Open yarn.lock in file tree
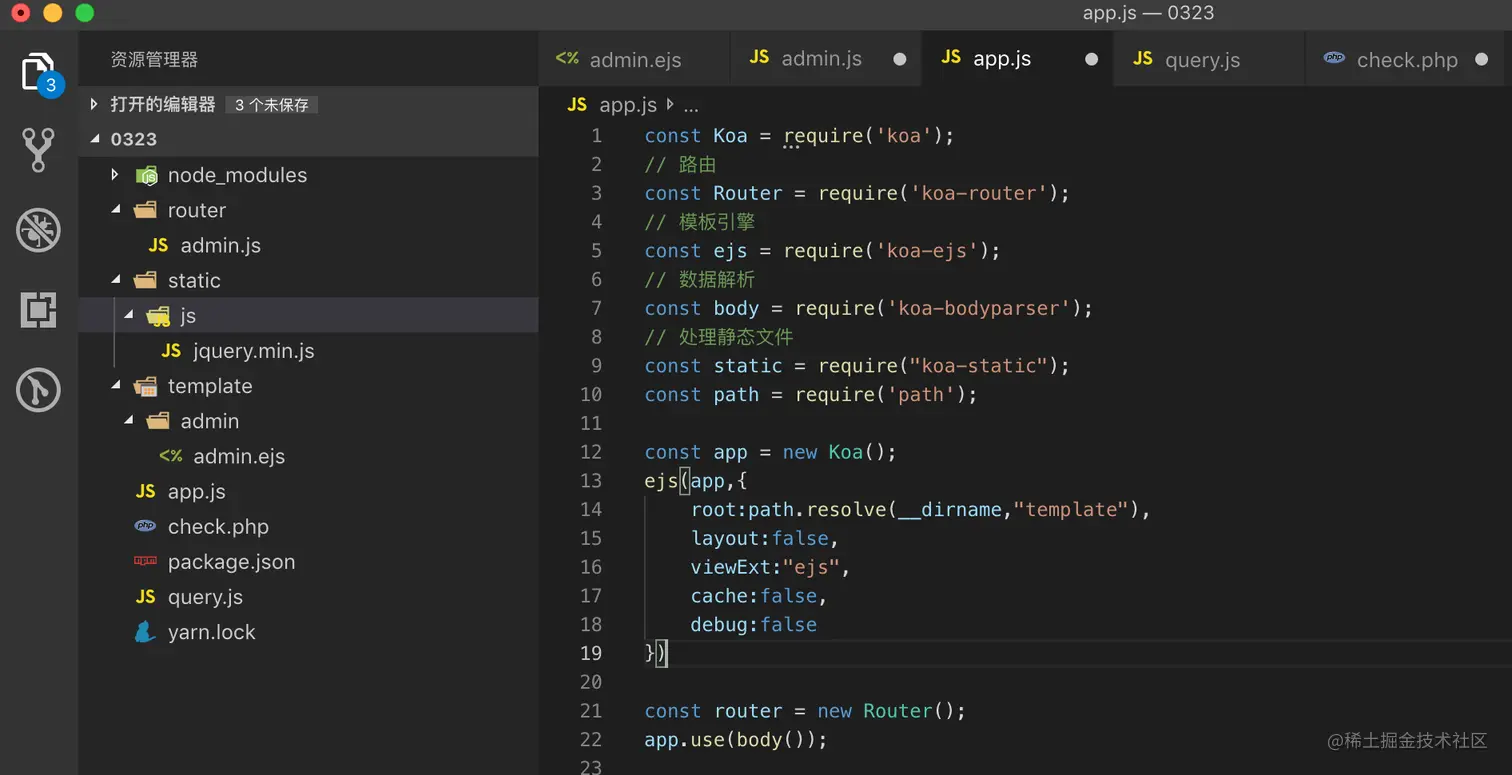Image resolution: width=1512 pixels, height=775 pixels. click(x=308, y=632)
